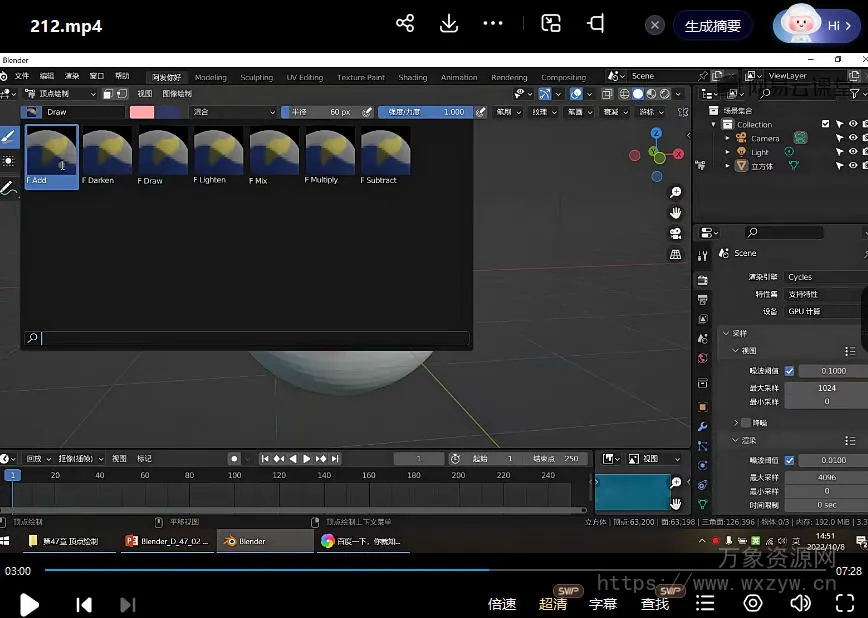The width and height of the screenshot is (868, 618).
Task: Click the zoom magnifier icon in viewport
Action: click(676, 193)
